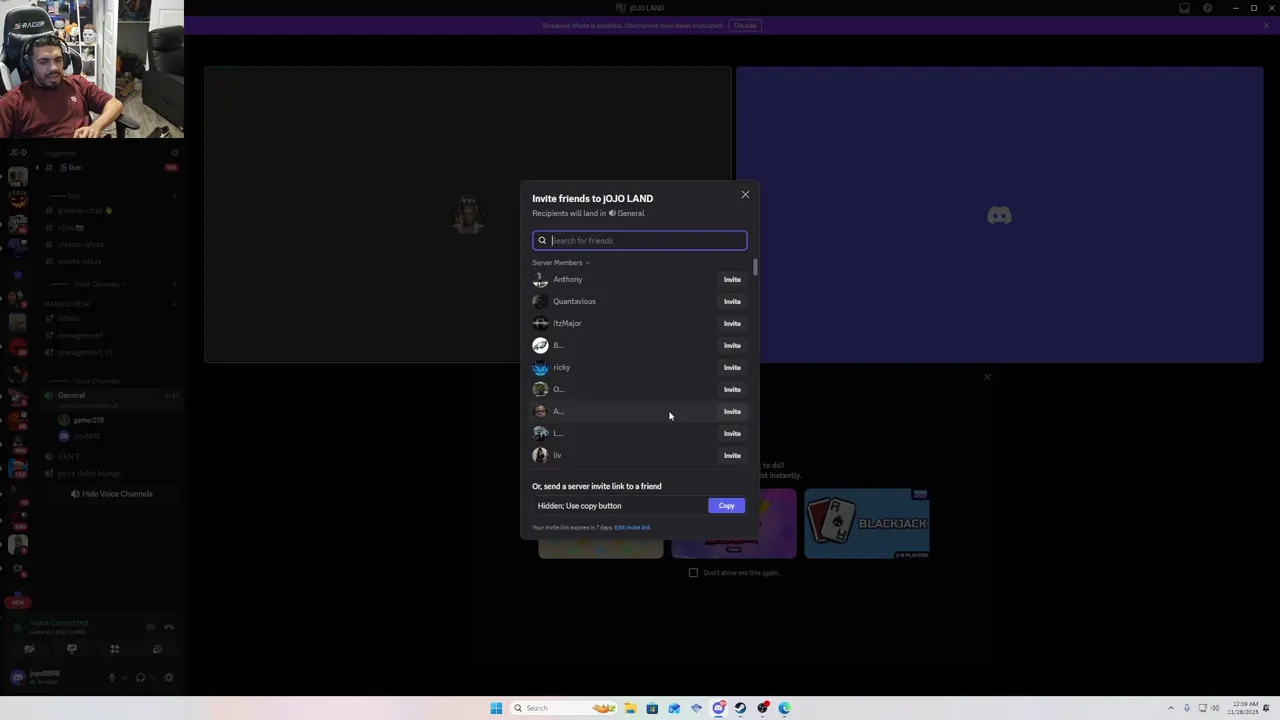Click Hide Voice Channels button
The image size is (1280, 720).
tap(111, 494)
